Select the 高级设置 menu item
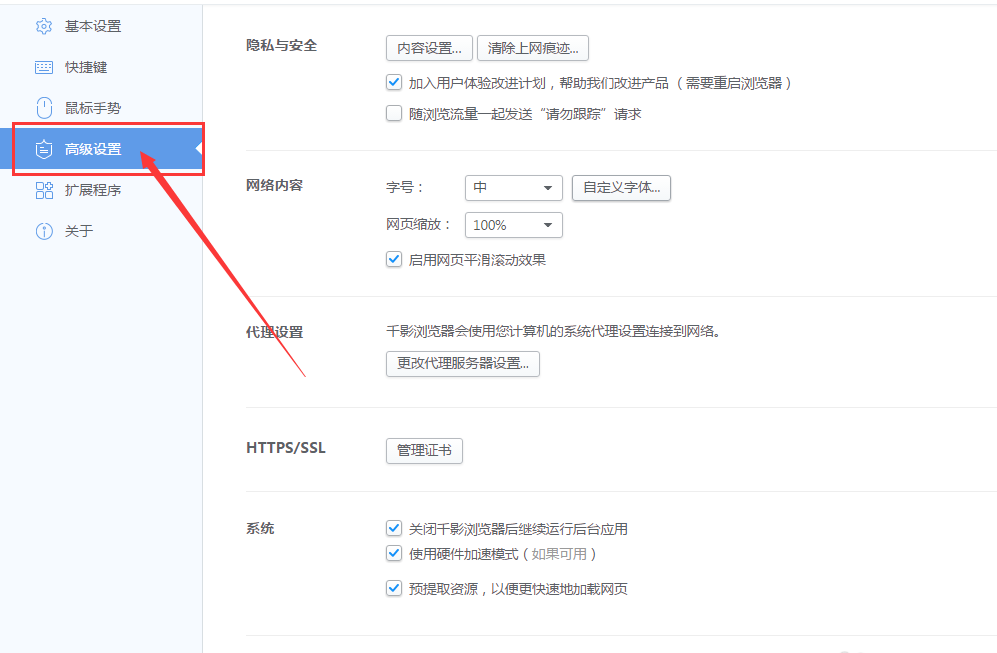 coord(102,149)
